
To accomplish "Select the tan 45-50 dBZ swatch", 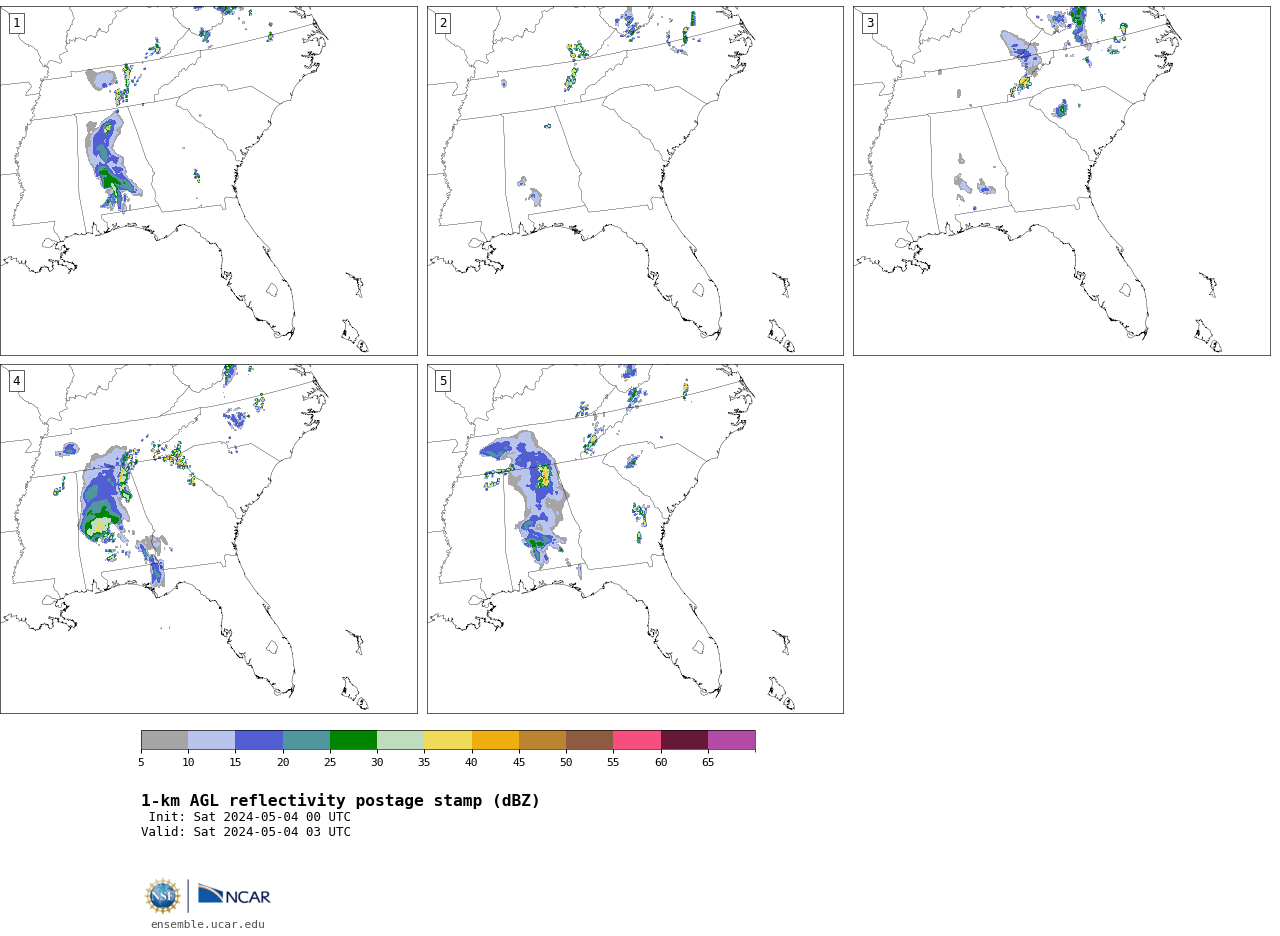I will (542, 740).
